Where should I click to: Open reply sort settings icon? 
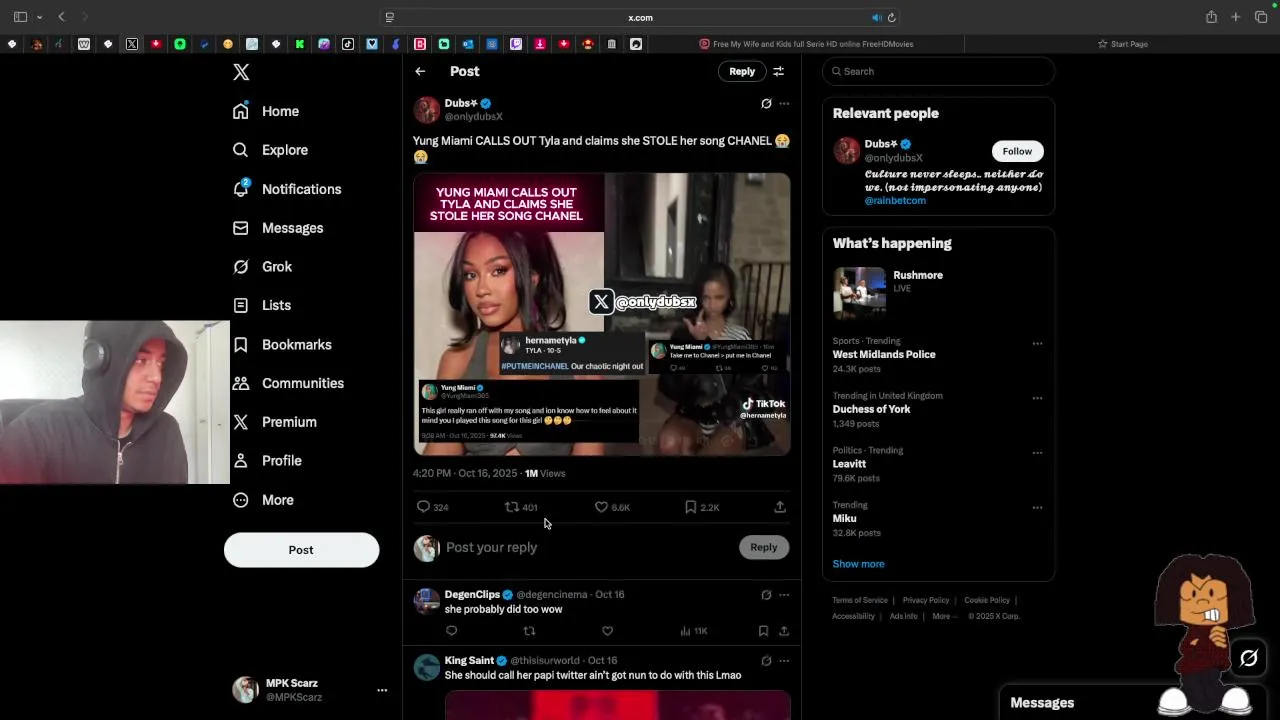tap(778, 71)
